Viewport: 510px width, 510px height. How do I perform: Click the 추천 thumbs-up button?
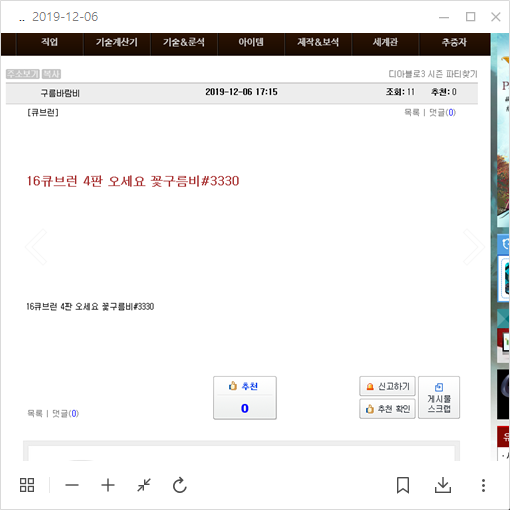point(245,398)
